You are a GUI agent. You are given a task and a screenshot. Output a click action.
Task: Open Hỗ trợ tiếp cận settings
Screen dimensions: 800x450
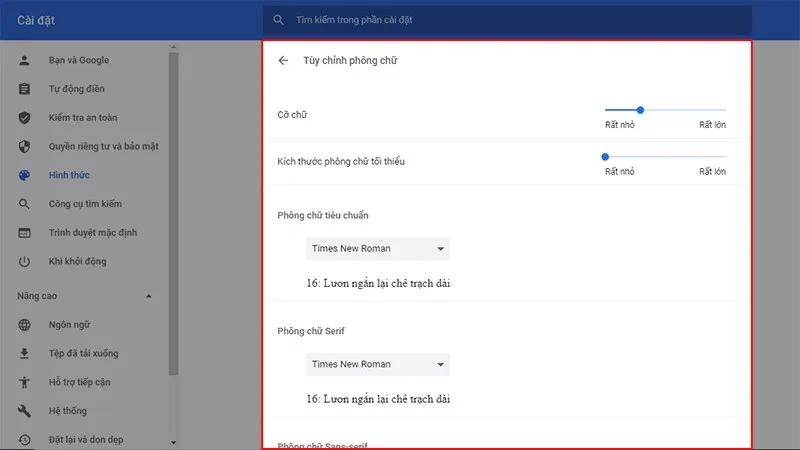click(x=80, y=382)
